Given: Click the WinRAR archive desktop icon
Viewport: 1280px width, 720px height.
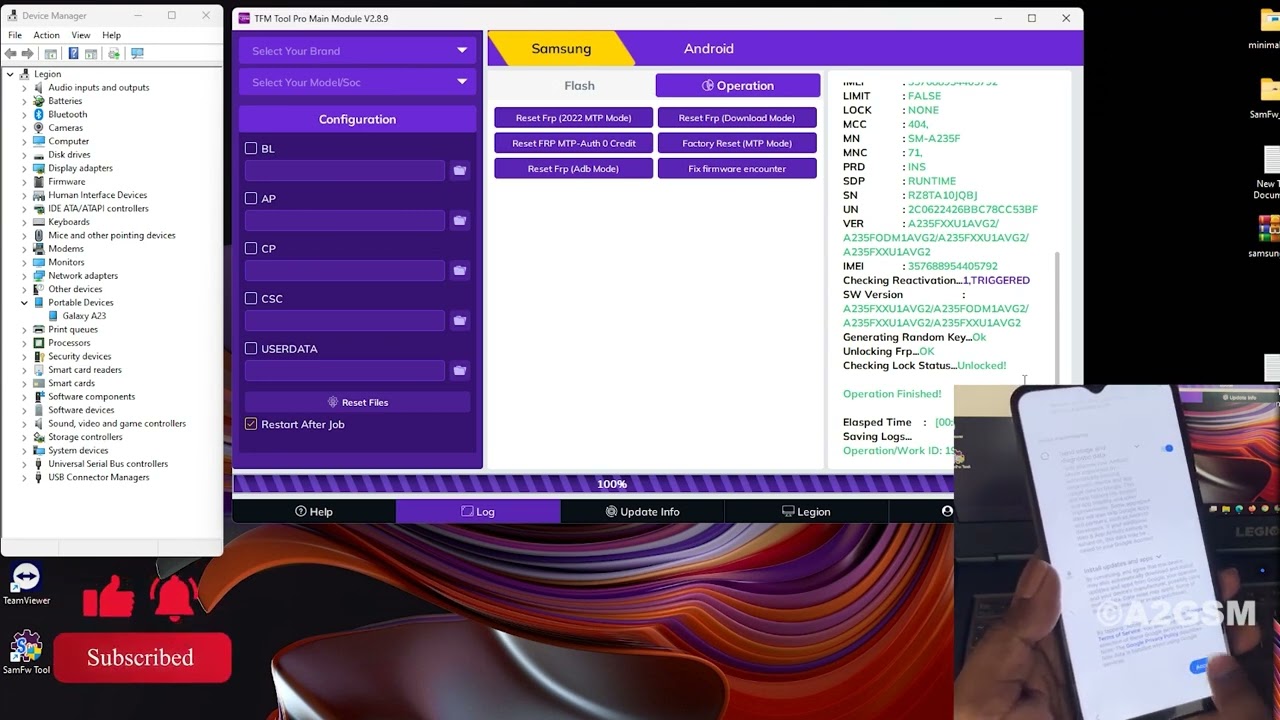Looking at the screenshot, I should pyautogui.click(x=1268, y=230).
